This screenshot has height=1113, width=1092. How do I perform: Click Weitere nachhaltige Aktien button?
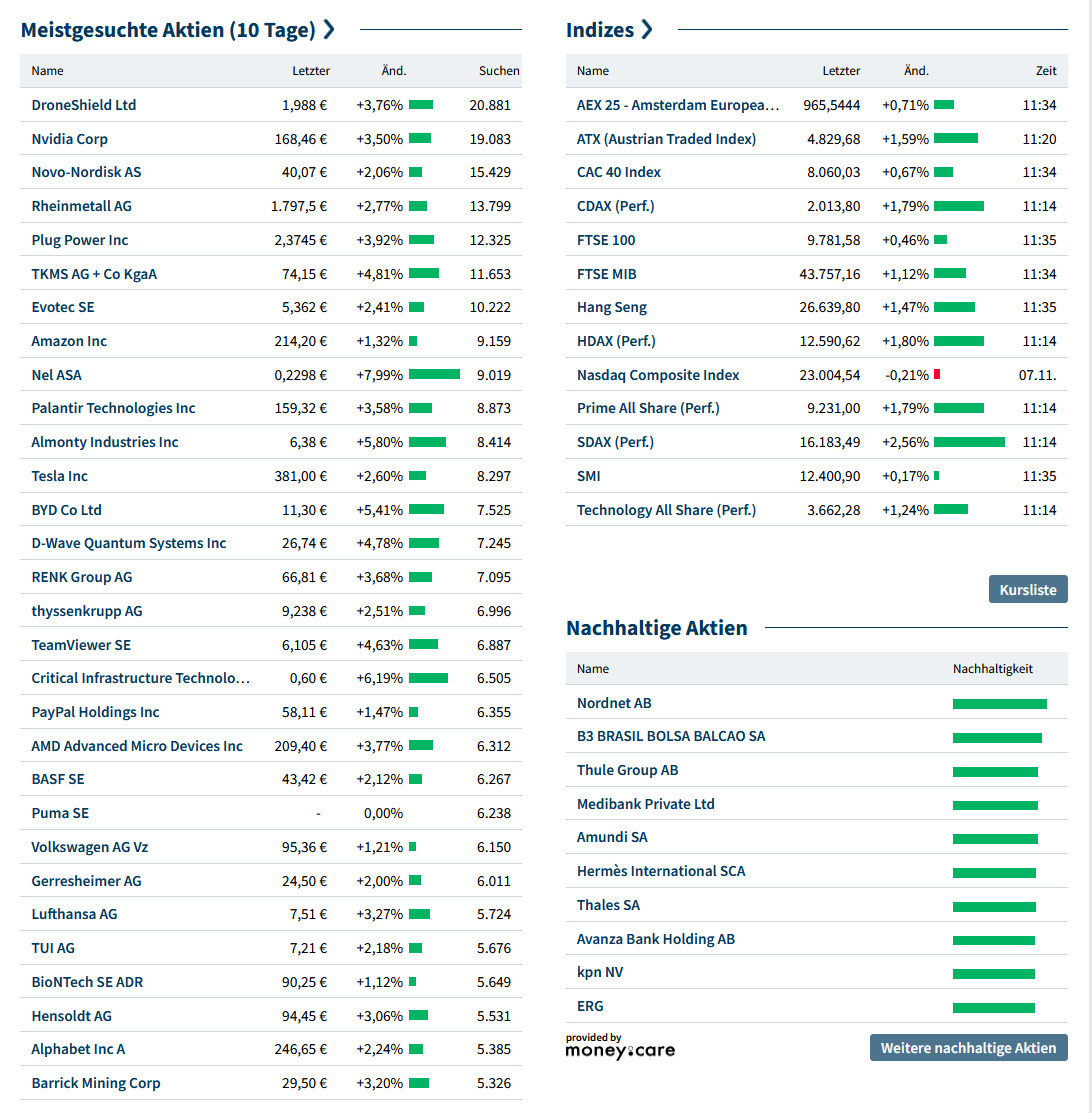point(968,1047)
